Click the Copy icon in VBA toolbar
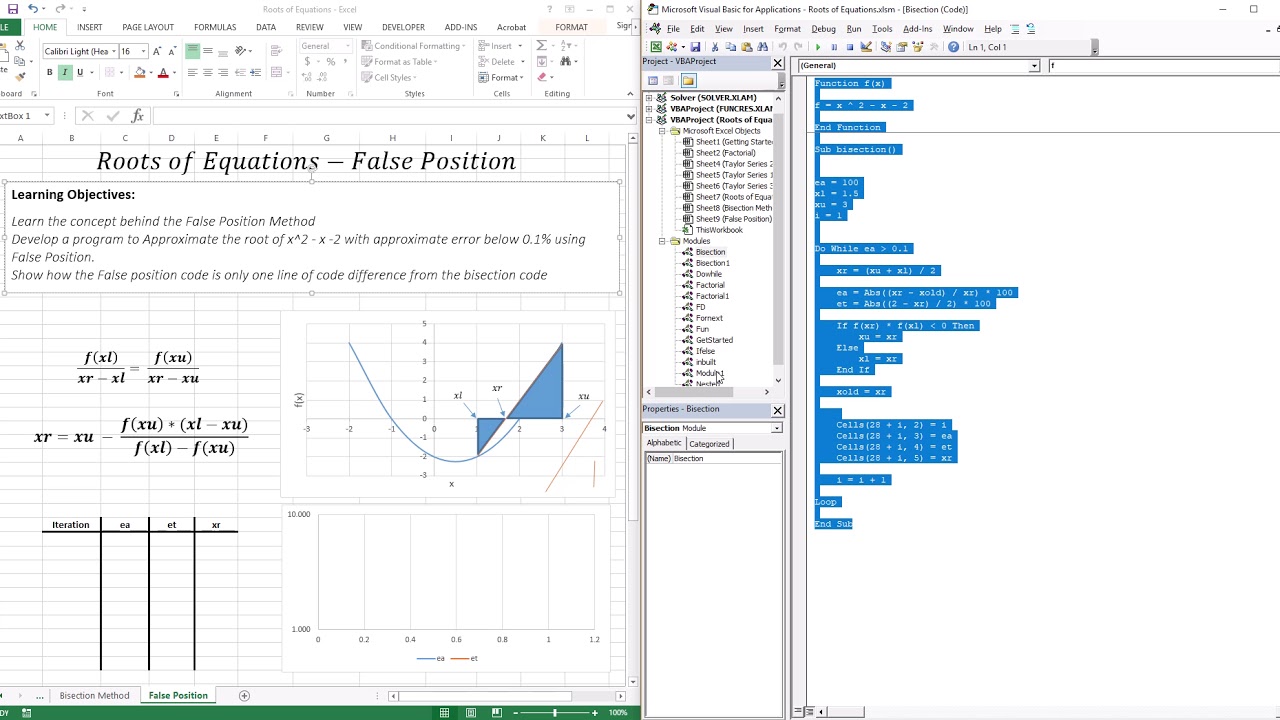 pos(730,47)
